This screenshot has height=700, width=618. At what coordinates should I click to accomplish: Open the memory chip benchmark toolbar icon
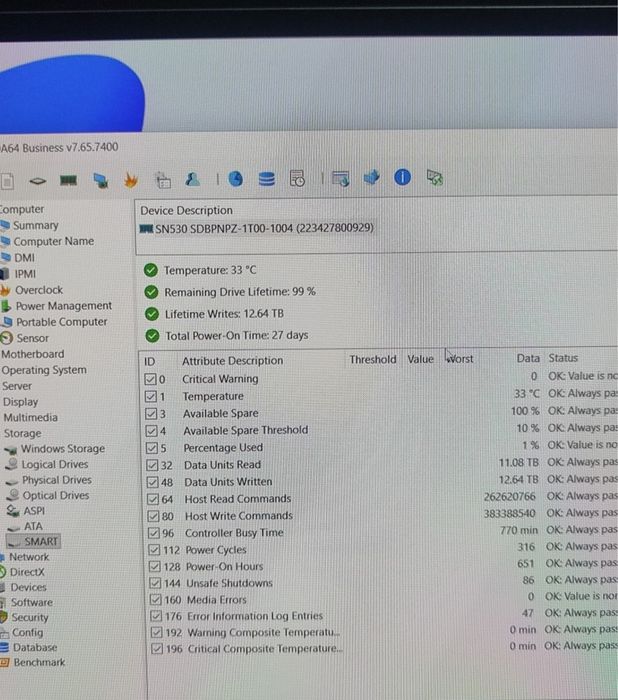tap(68, 180)
